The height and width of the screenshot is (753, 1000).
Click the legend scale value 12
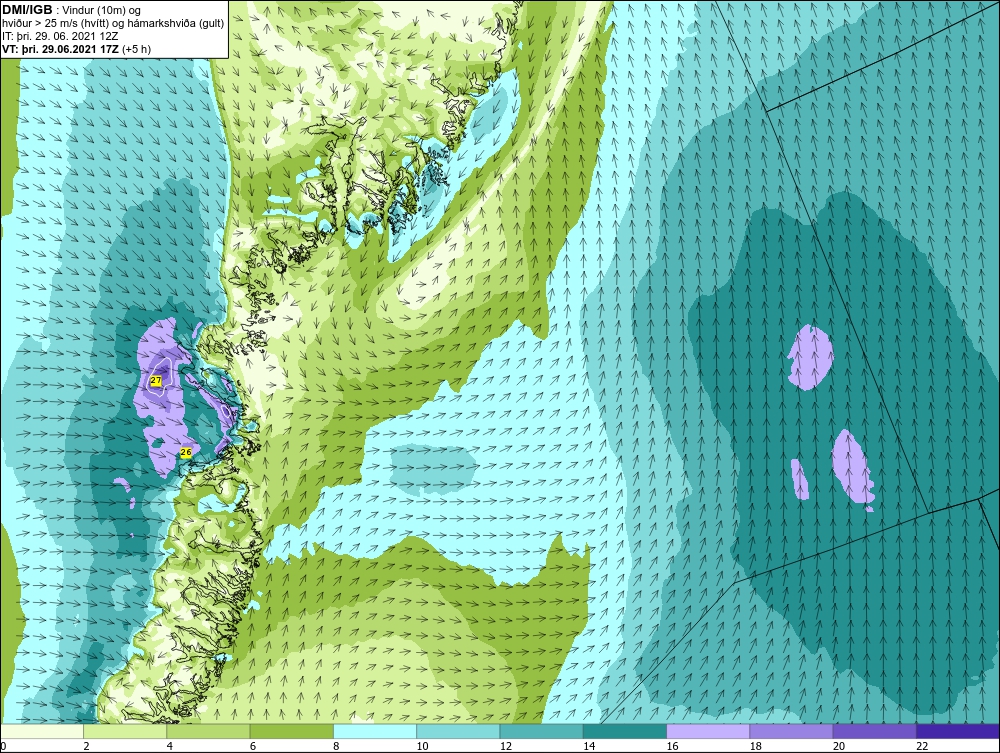coord(506,747)
